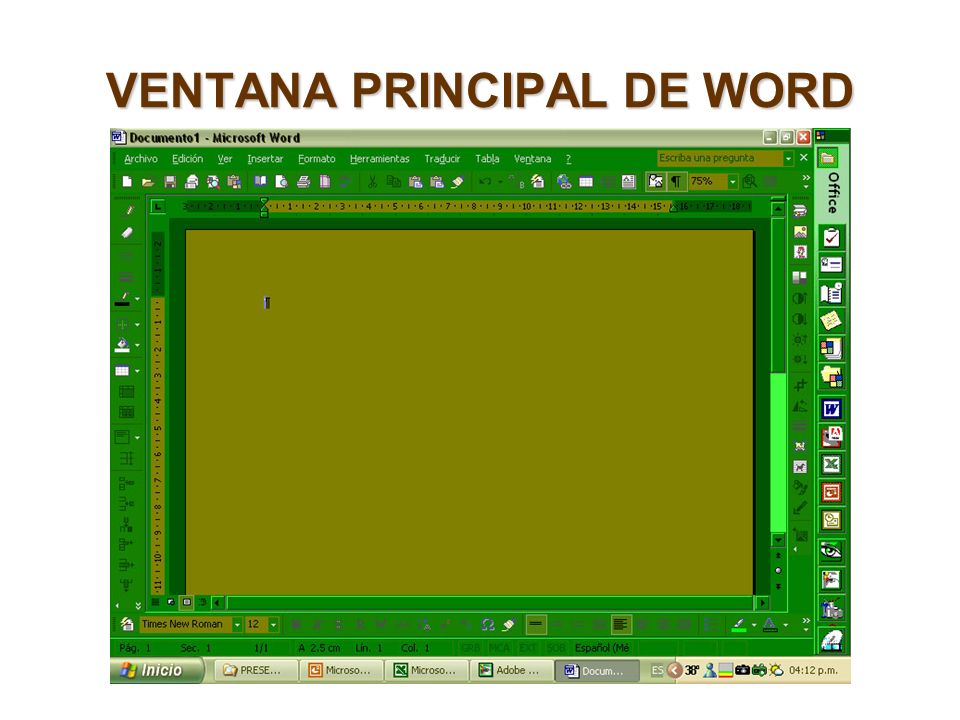Click the New Task checkmark clipboard icon
This screenshot has width=960, height=720.
pos(831,237)
